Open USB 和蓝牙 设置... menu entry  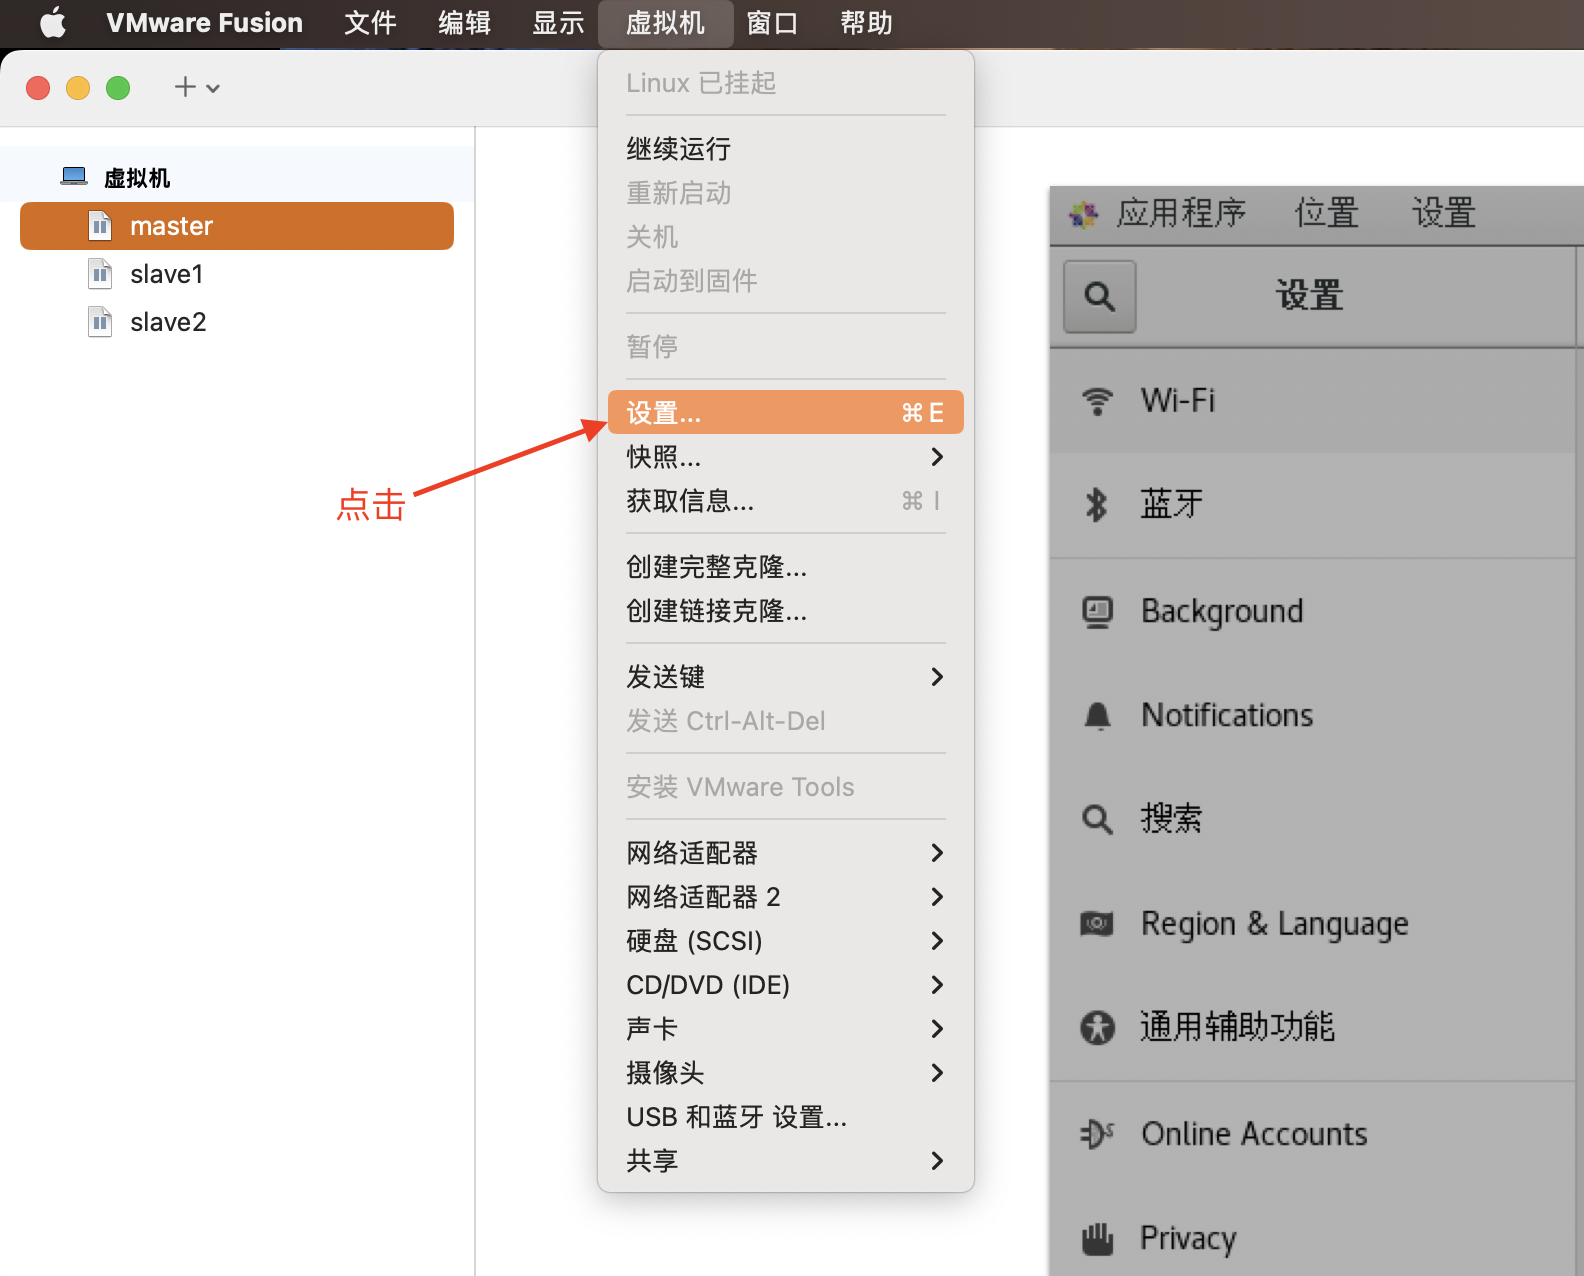click(x=786, y=1117)
